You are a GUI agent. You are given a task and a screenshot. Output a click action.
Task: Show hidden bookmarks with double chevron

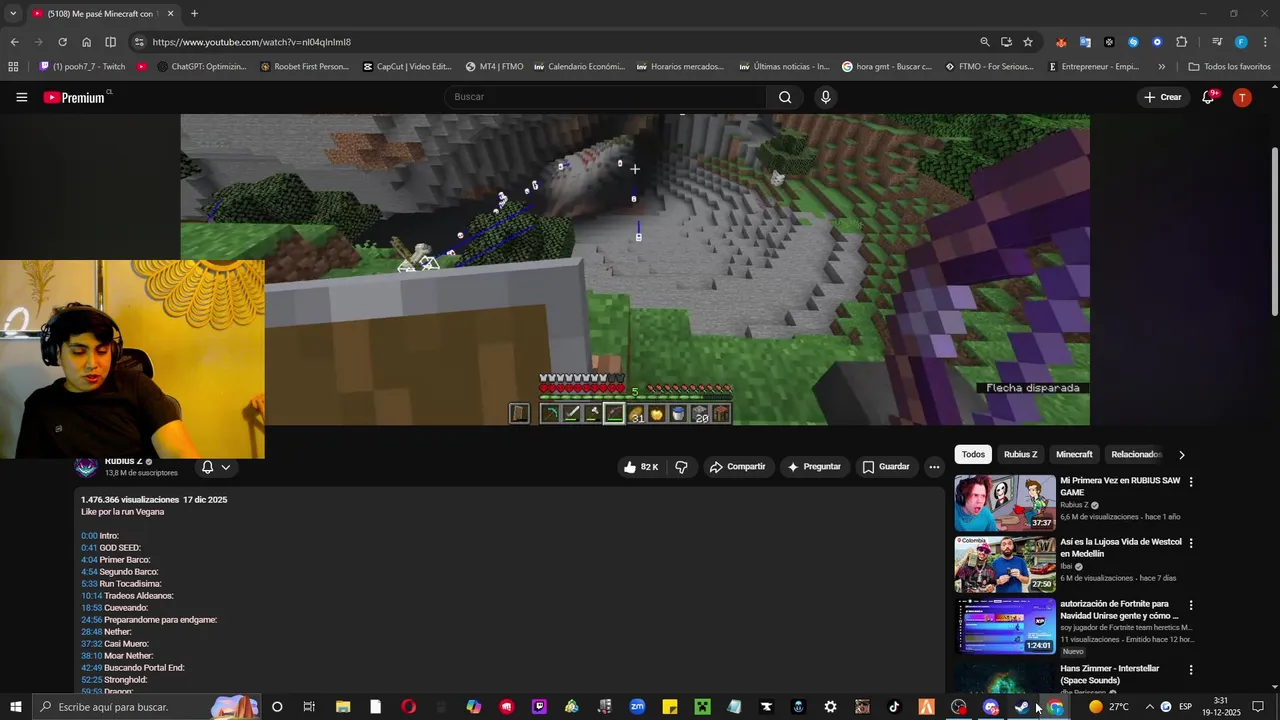point(1161,67)
